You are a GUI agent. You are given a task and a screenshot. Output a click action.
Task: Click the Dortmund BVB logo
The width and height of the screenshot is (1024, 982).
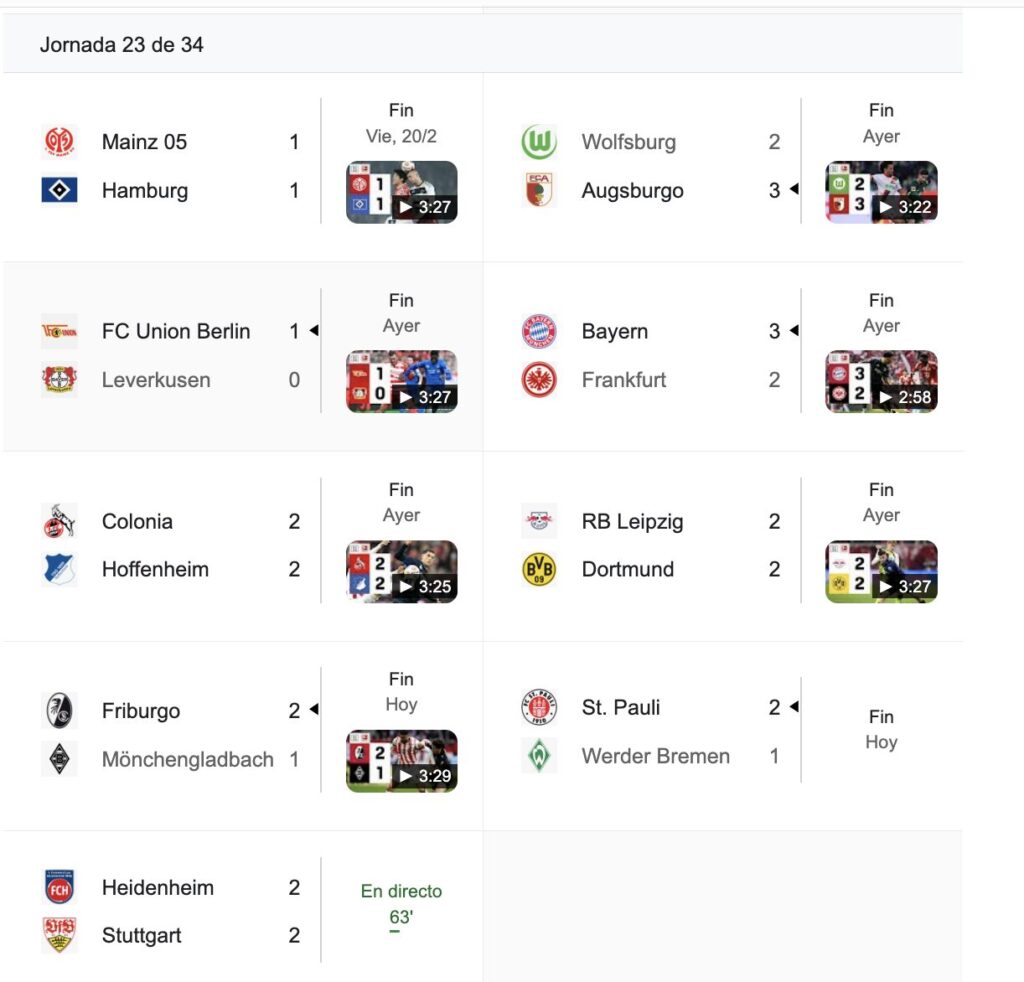point(539,569)
